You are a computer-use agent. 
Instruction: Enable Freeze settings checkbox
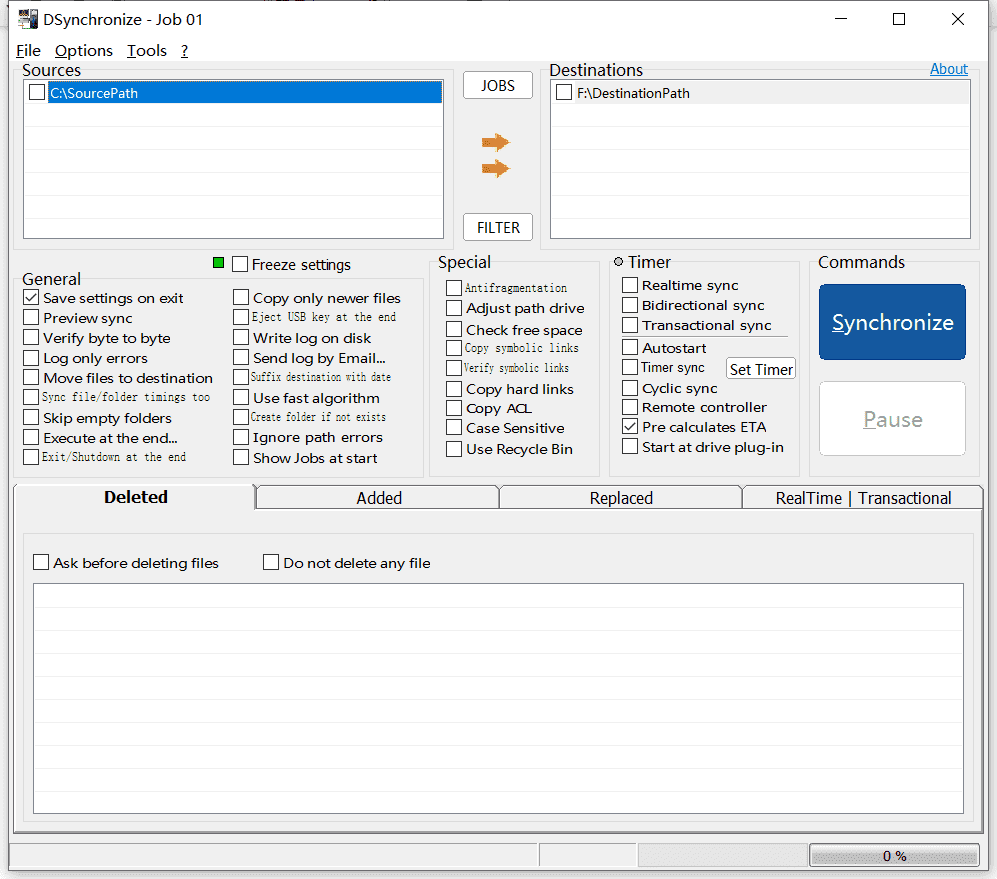(240, 264)
